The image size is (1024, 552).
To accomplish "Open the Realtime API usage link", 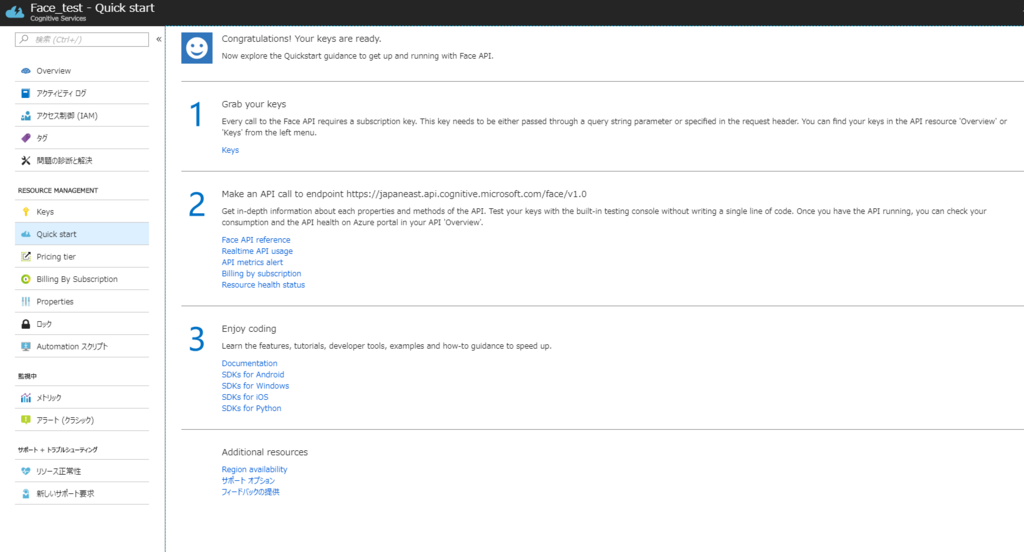I will pos(257,251).
